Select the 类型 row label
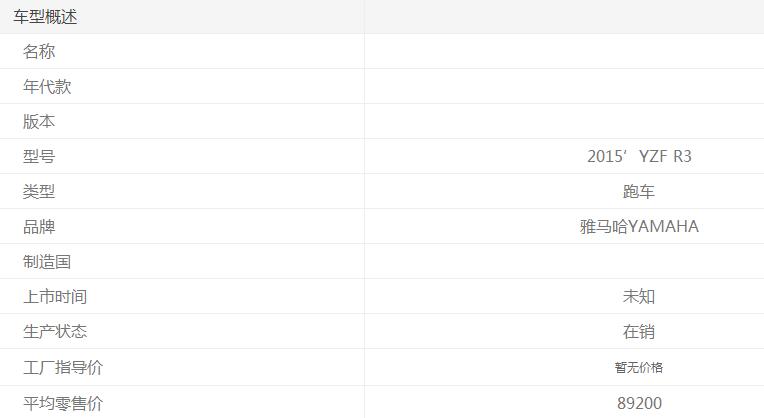The width and height of the screenshot is (764, 418). (39, 192)
